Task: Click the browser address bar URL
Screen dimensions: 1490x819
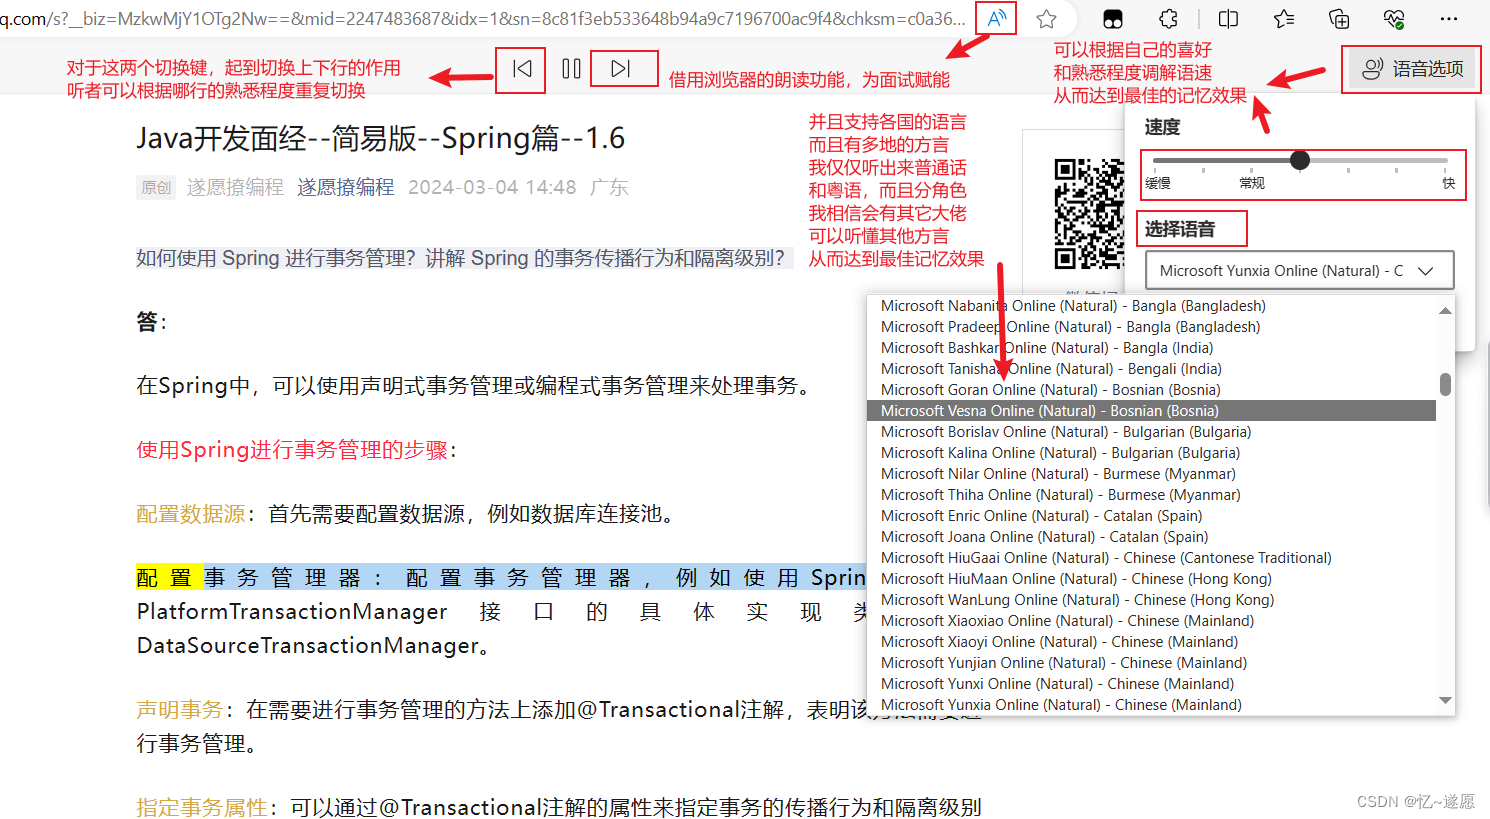Action: tap(483, 18)
